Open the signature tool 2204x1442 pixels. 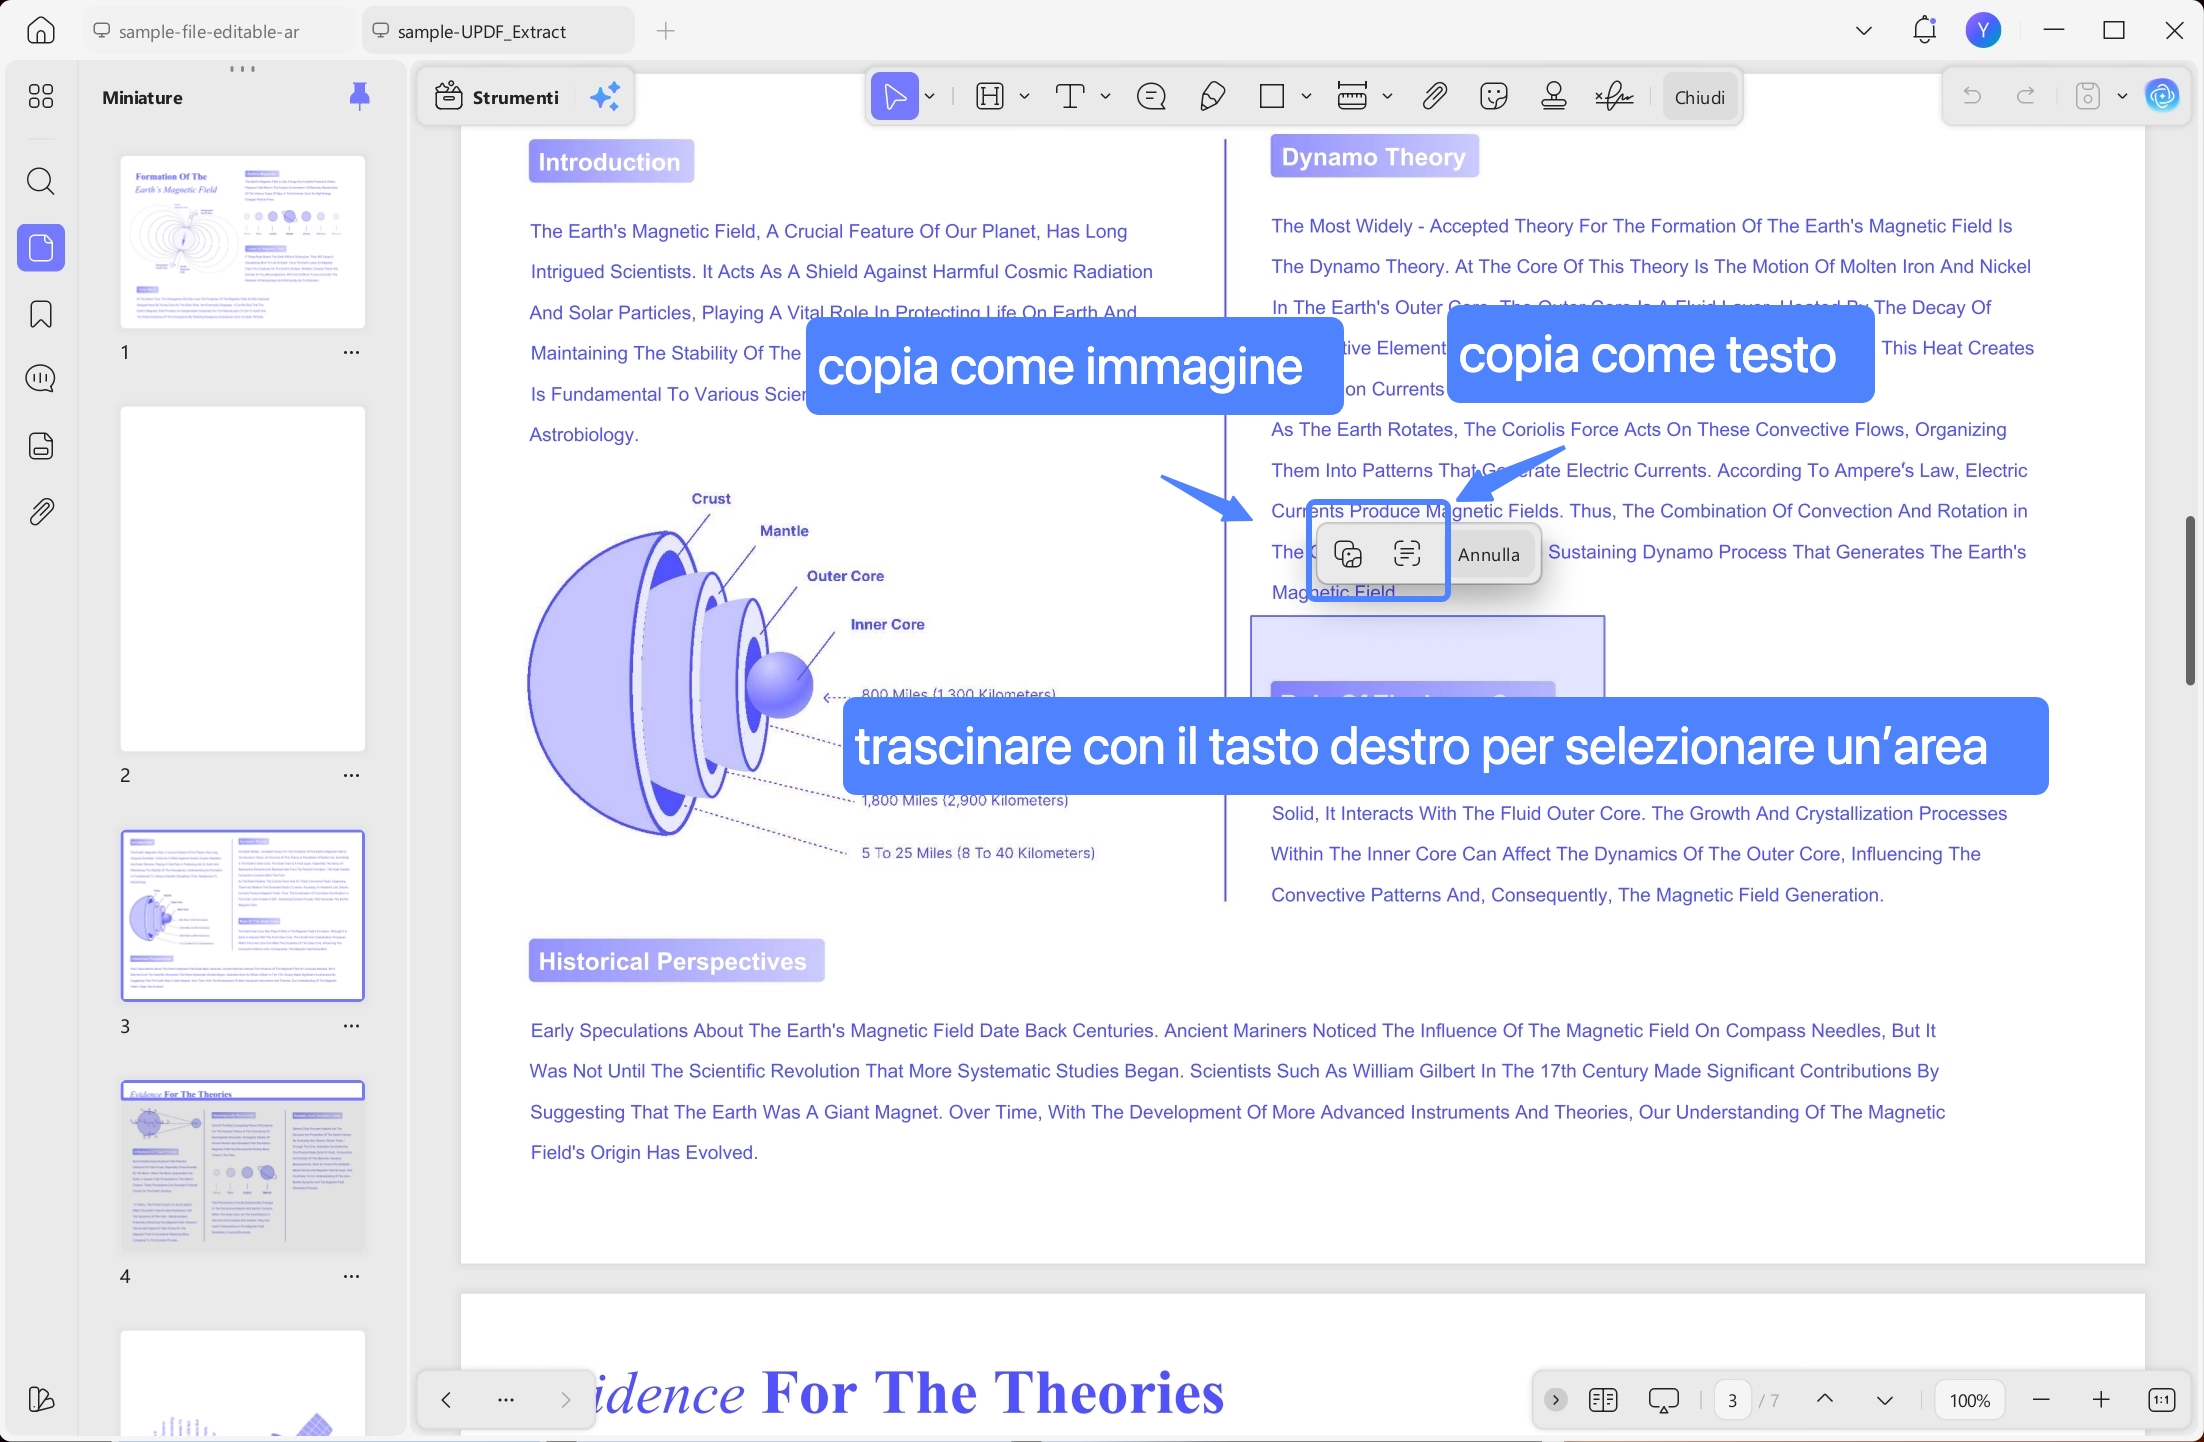coord(1614,96)
